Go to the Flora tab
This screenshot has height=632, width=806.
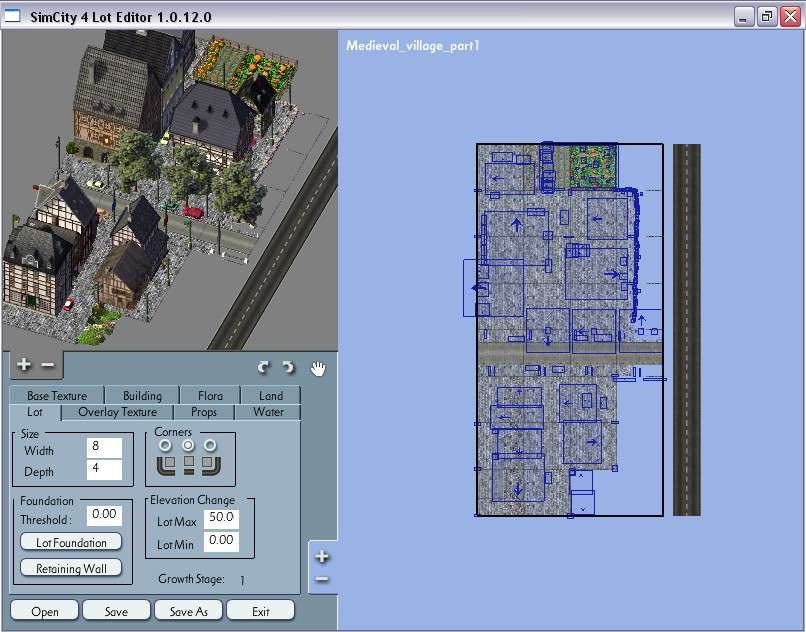pos(210,395)
